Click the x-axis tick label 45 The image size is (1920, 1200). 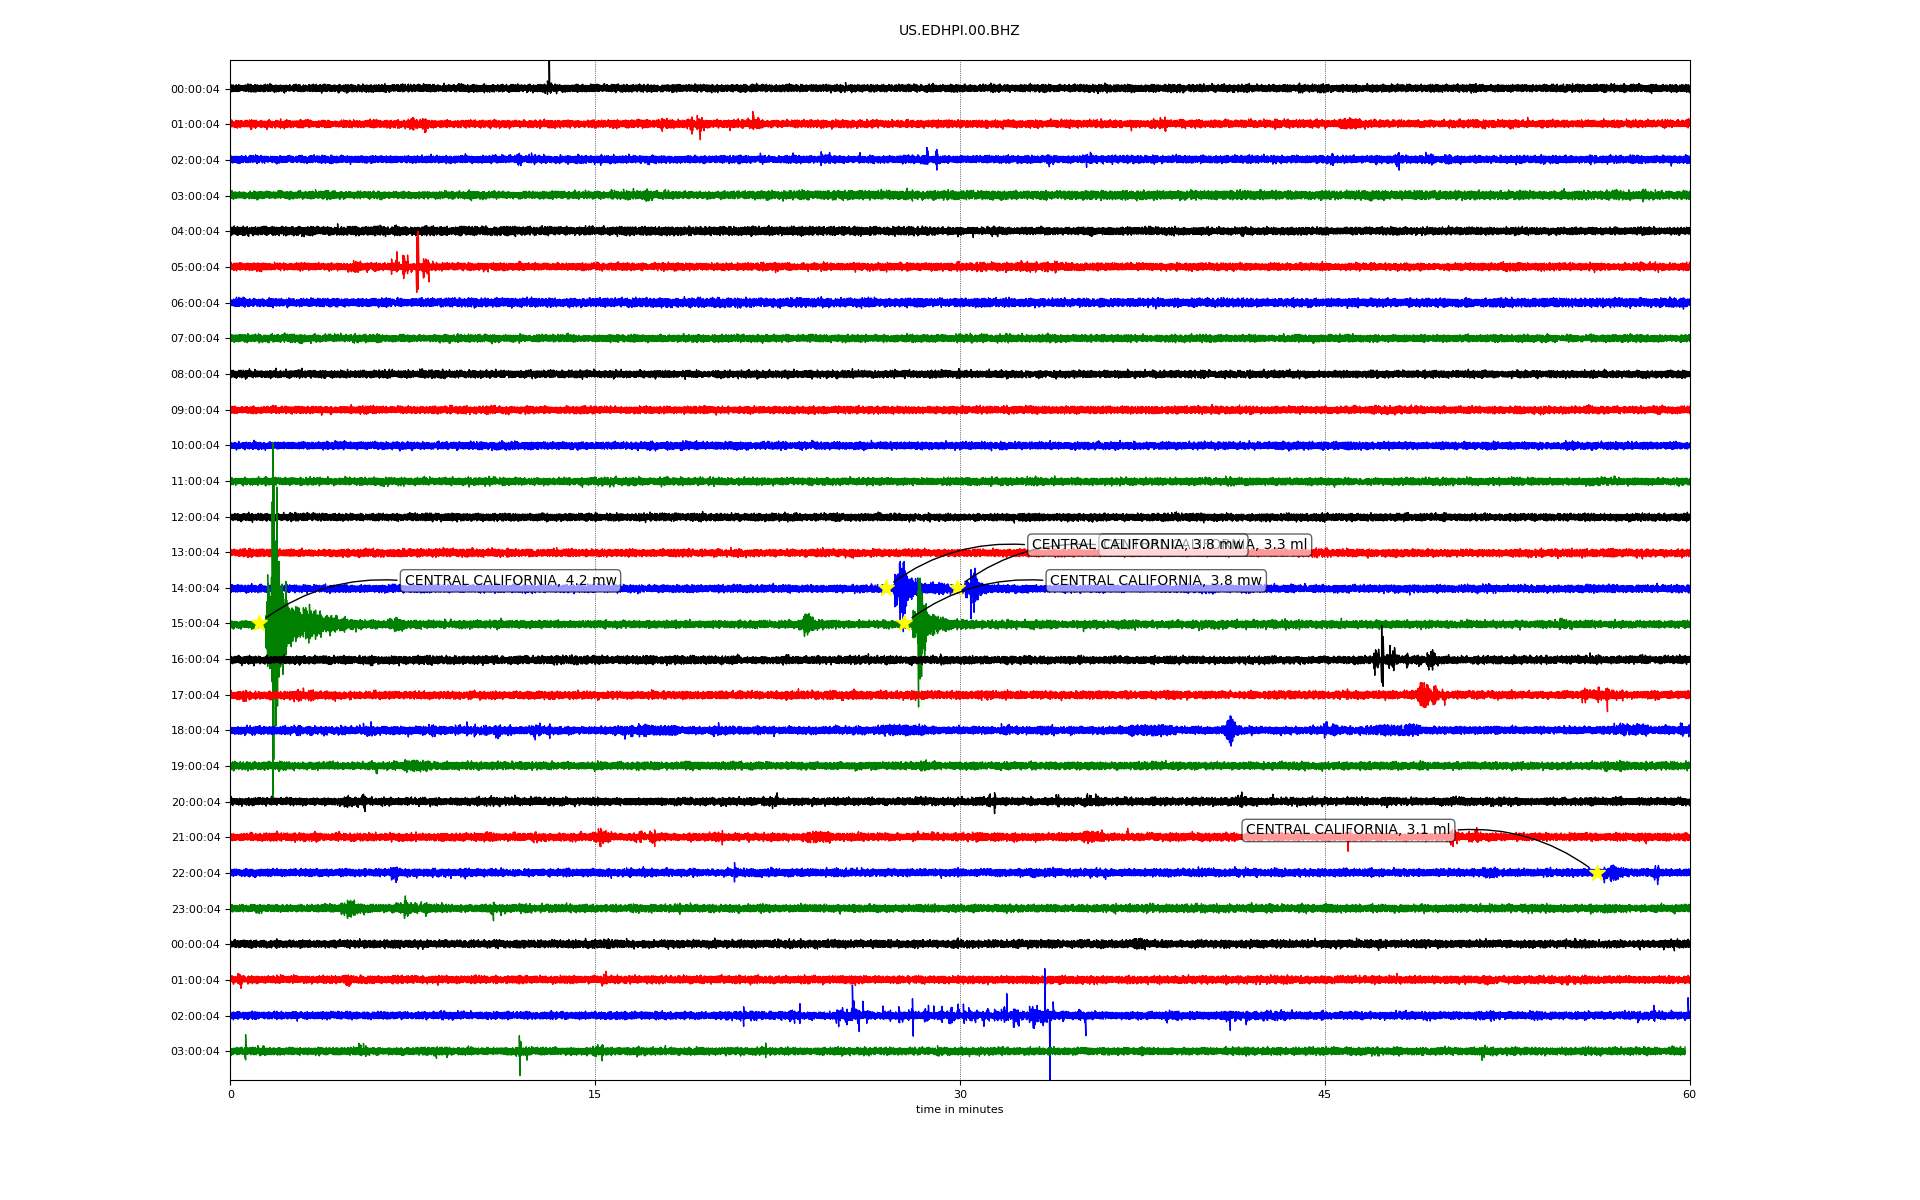[x=1324, y=1094]
